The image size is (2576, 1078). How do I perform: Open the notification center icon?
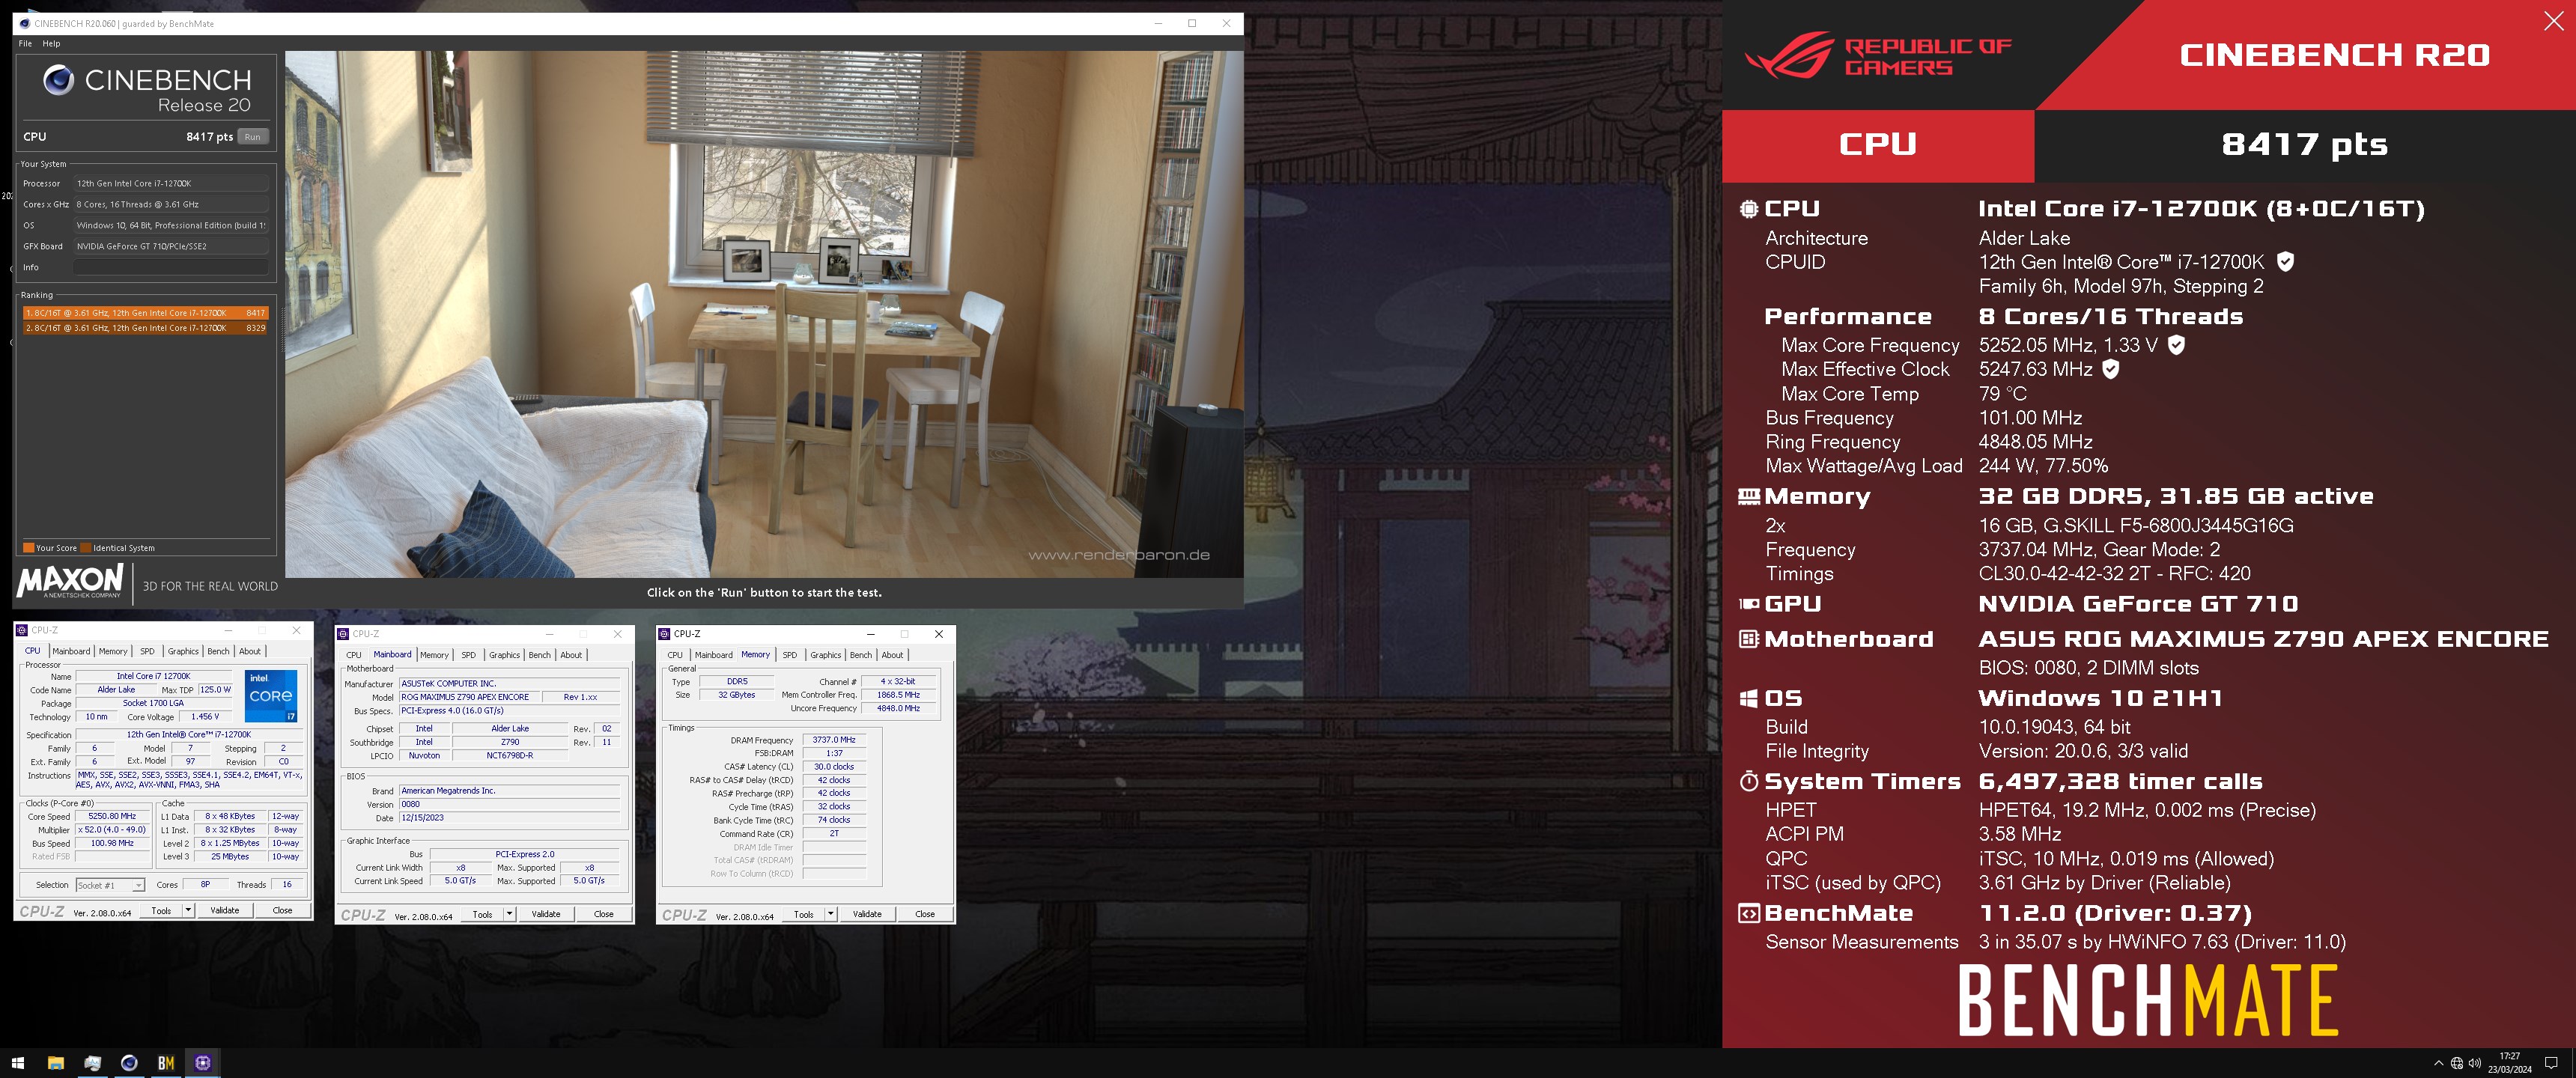tap(2551, 1063)
